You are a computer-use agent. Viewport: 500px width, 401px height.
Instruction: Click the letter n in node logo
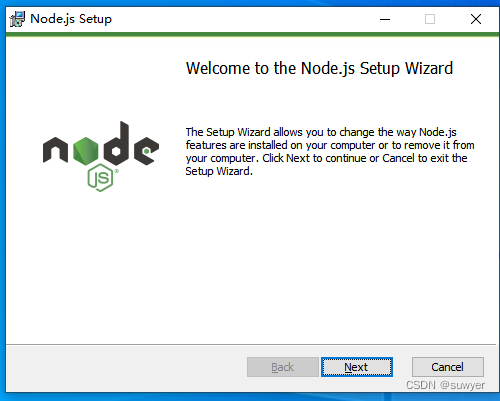pyautogui.click(x=55, y=150)
